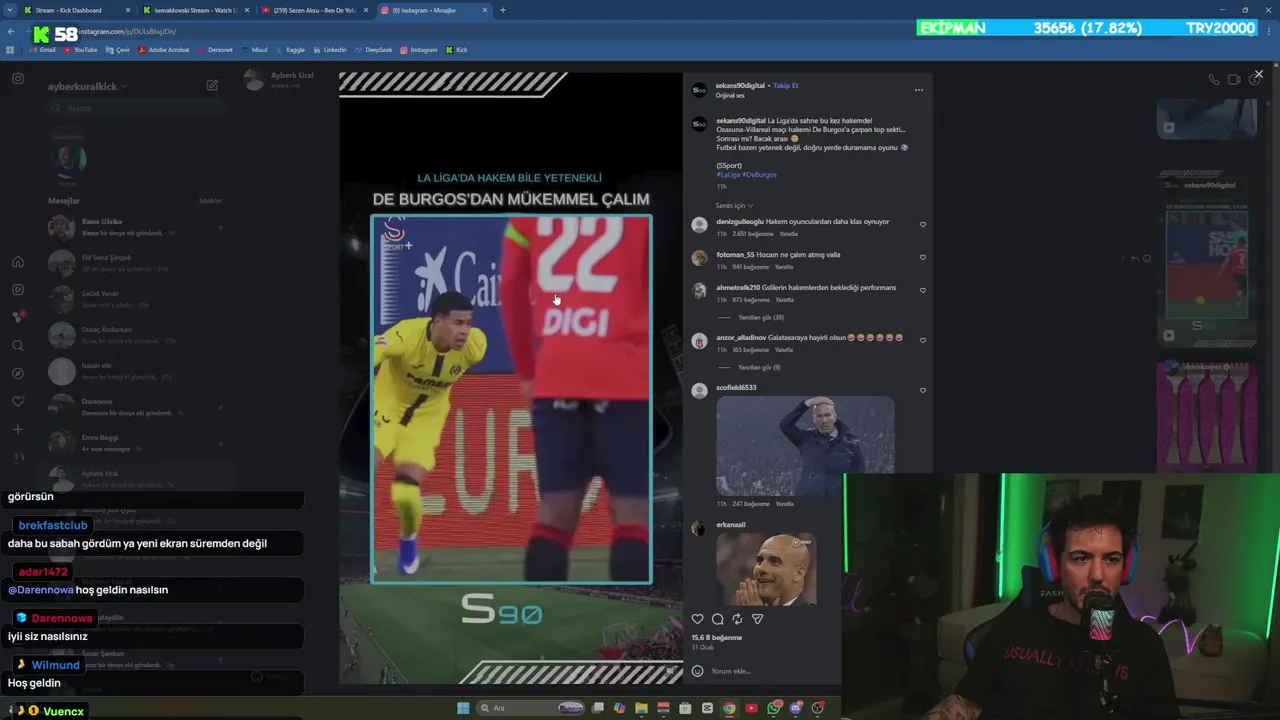Open Explore compass in Instagram sidebar
This screenshot has height=720, width=1280.
(18, 374)
